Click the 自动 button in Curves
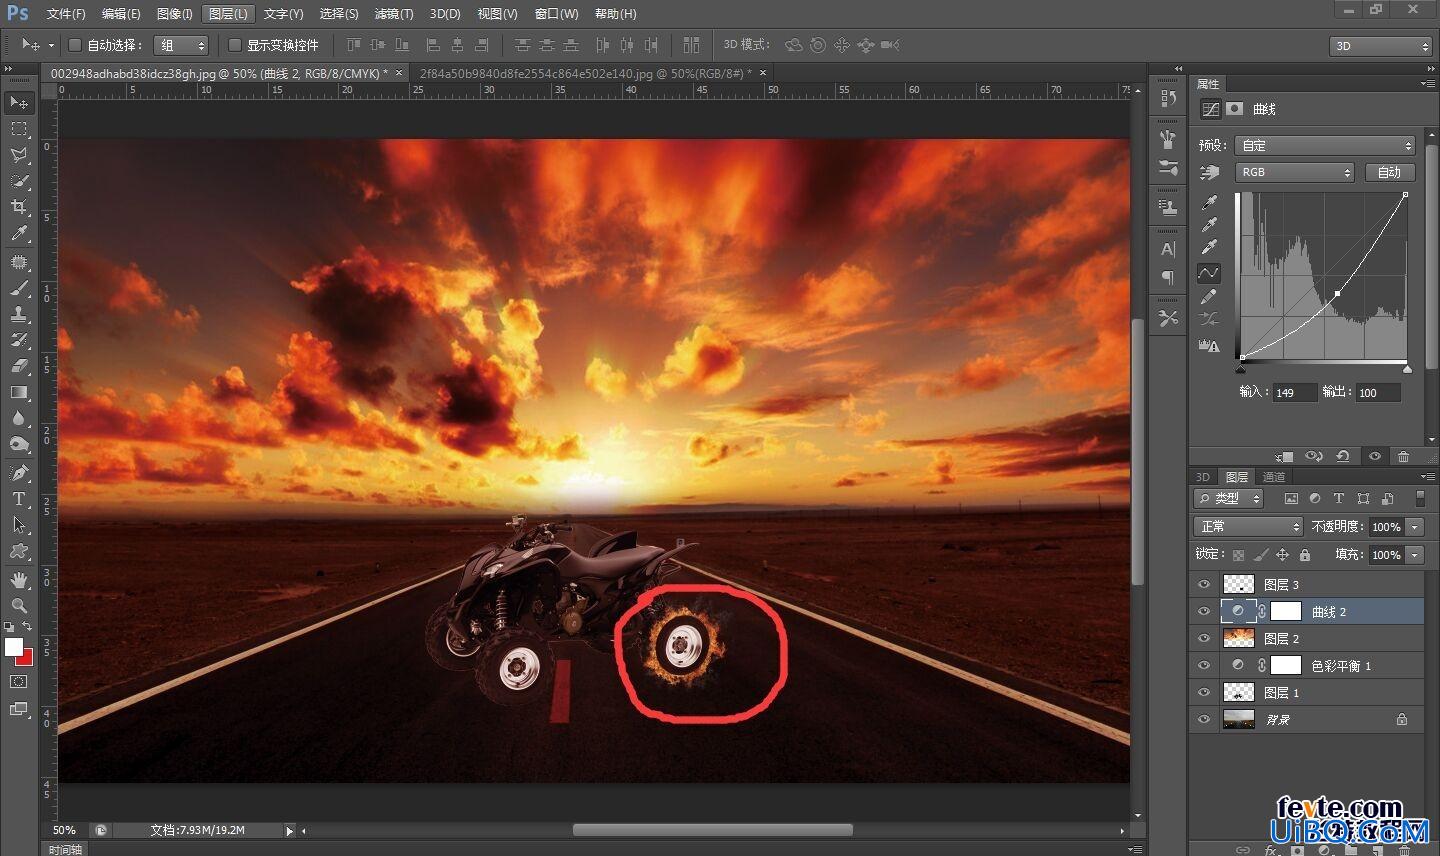 point(1389,172)
